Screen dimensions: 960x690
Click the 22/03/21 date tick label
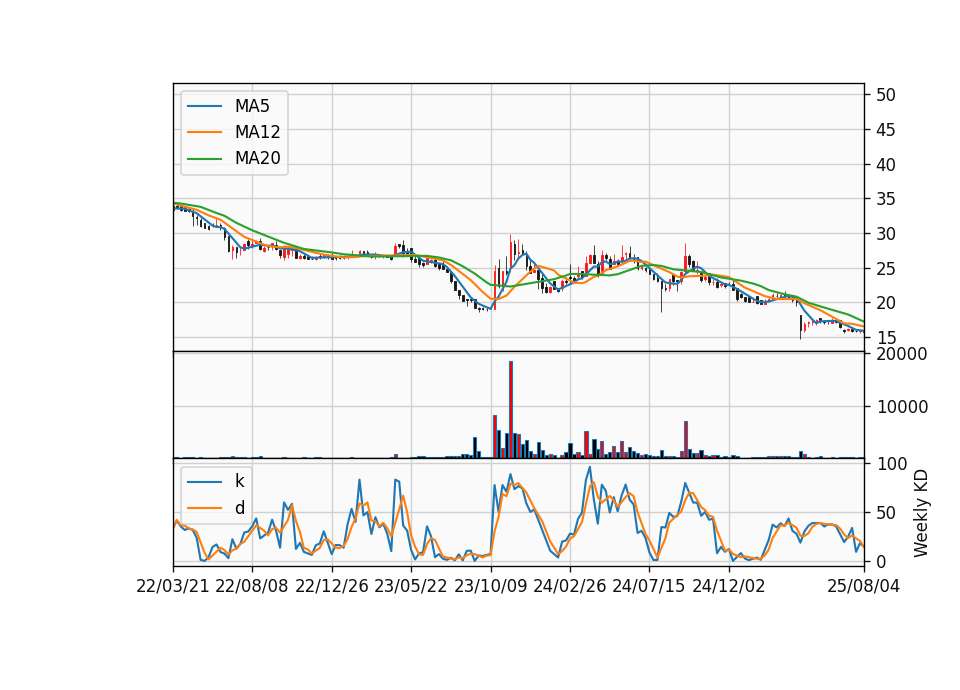coord(173,586)
